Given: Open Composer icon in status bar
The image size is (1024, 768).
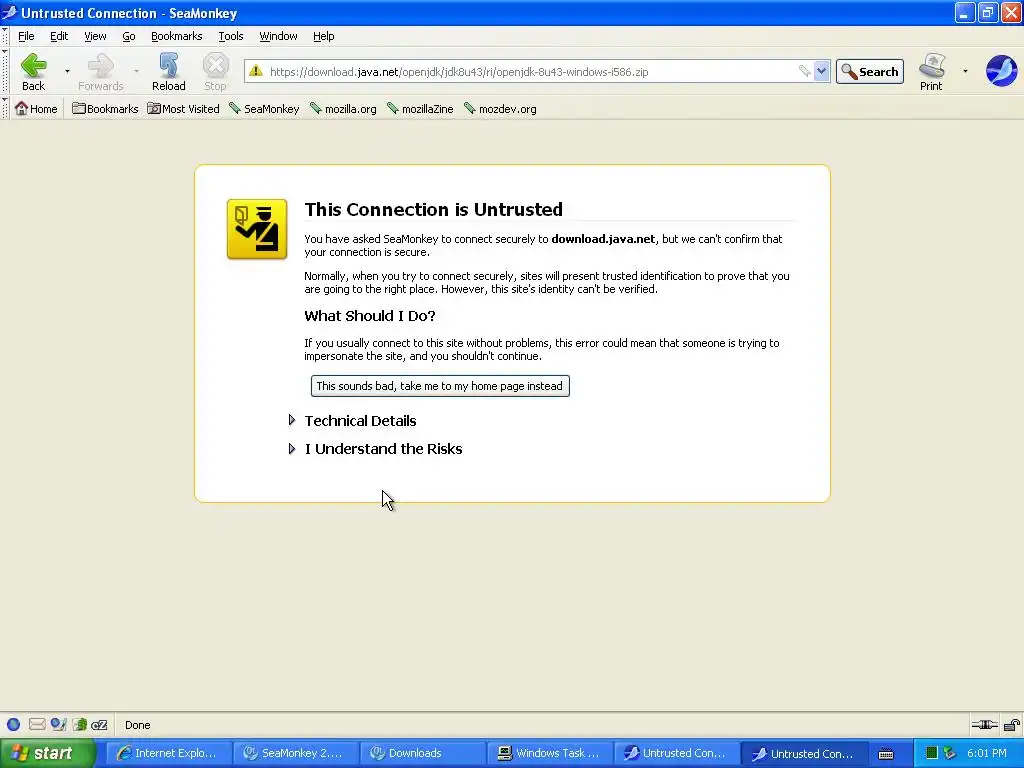Looking at the screenshot, I should (x=59, y=724).
